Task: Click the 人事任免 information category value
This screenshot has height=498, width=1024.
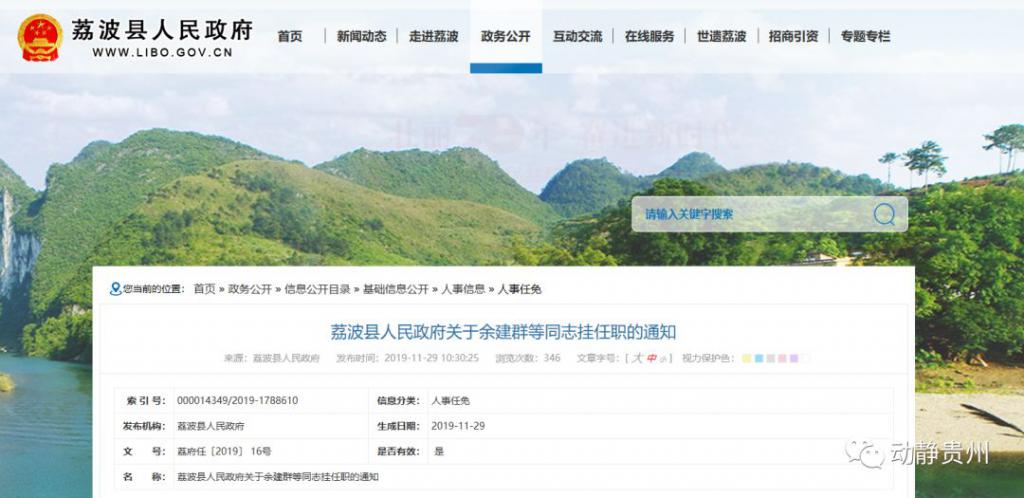Action: [x=451, y=401]
